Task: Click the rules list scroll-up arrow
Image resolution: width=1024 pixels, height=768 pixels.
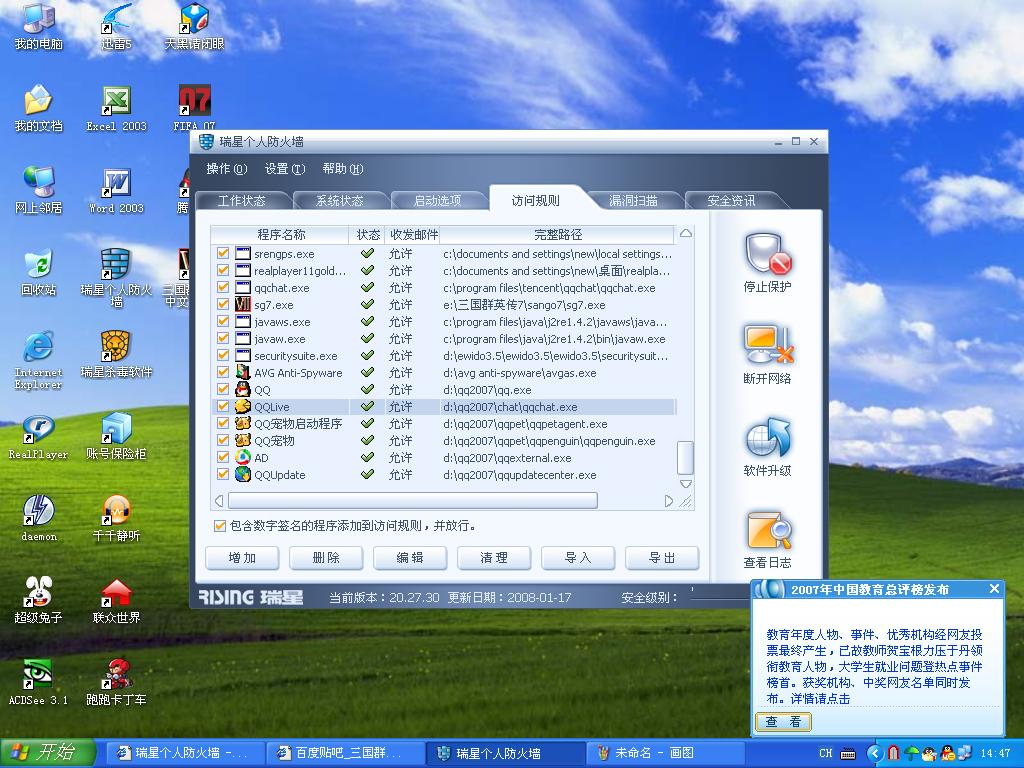Action: 686,233
